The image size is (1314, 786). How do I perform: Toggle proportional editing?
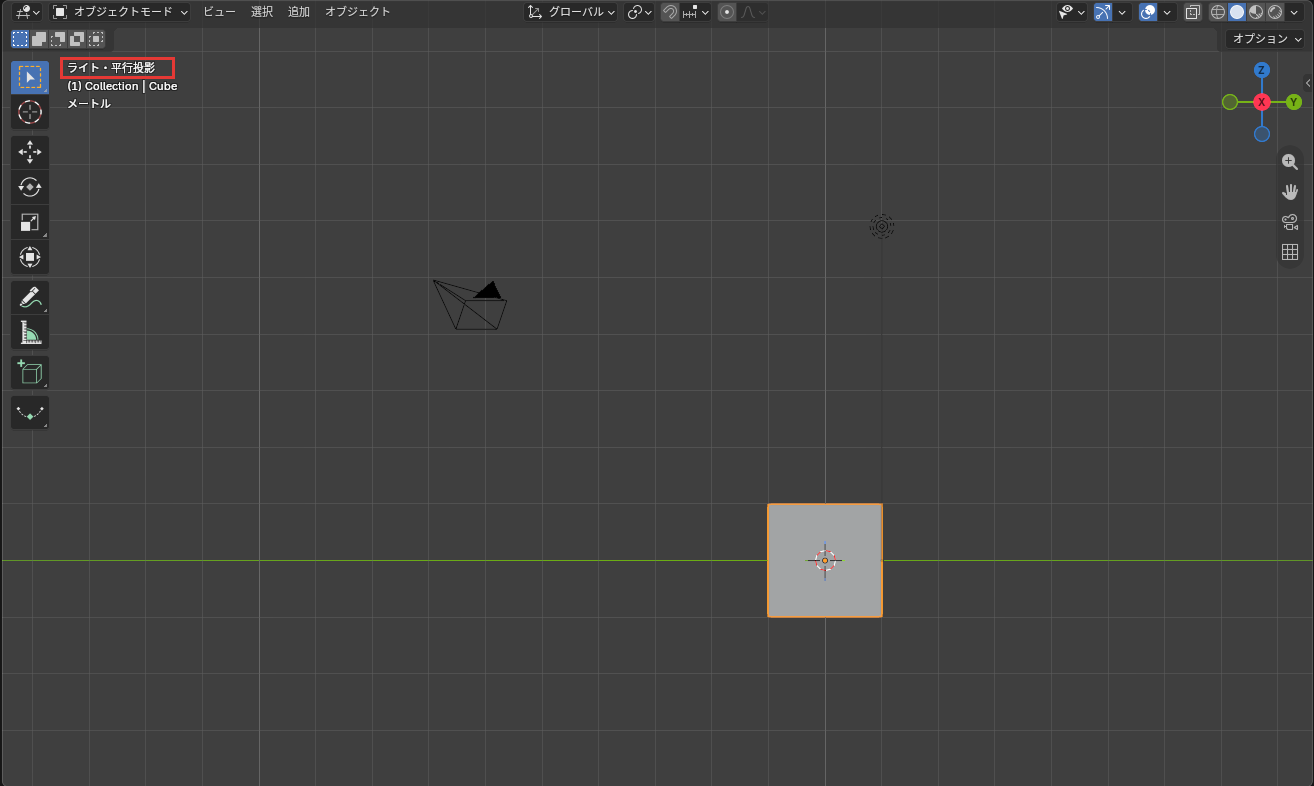727,12
